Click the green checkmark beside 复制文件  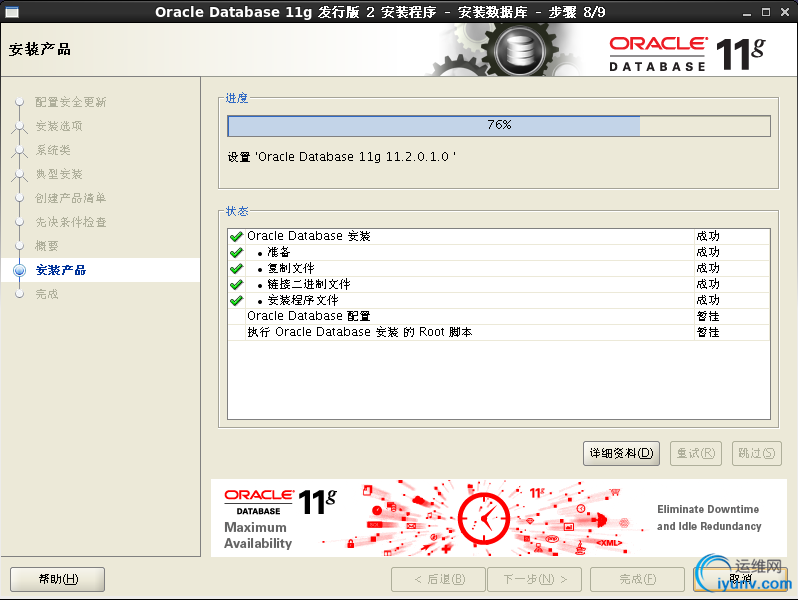(x=236, y=268)
